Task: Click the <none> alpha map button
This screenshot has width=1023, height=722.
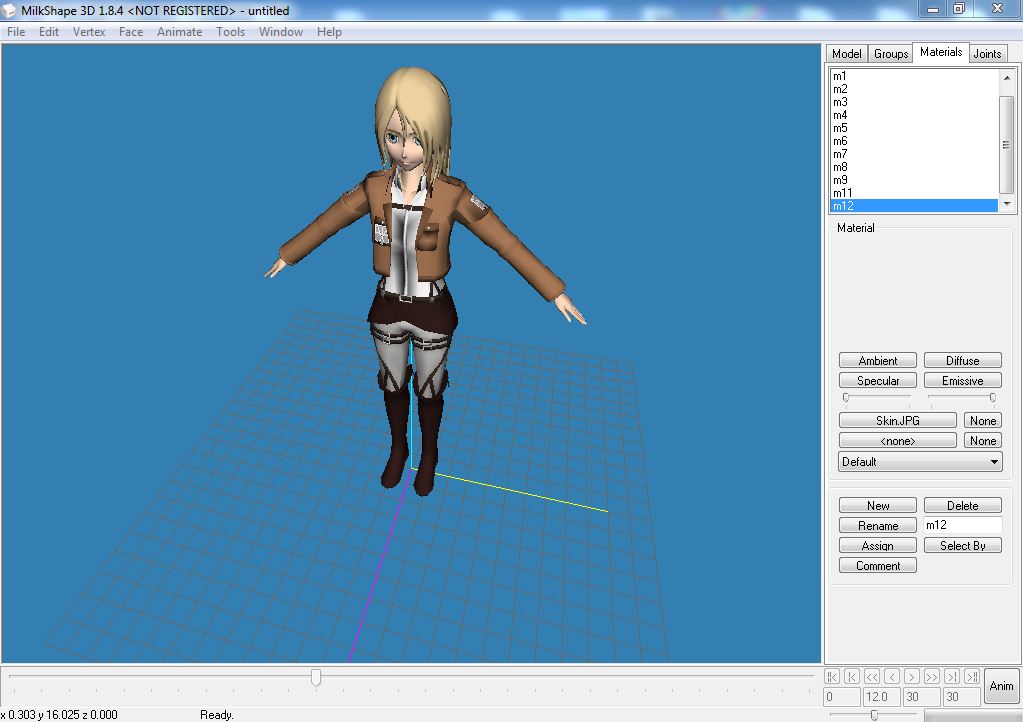Action: tap(898, 441)
